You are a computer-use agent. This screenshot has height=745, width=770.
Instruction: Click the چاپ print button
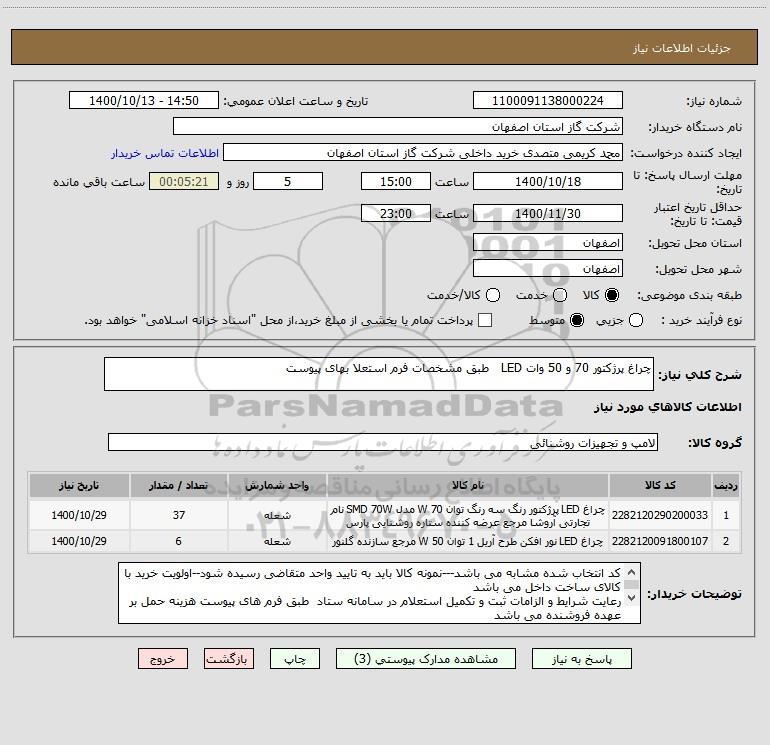point(295,659)
